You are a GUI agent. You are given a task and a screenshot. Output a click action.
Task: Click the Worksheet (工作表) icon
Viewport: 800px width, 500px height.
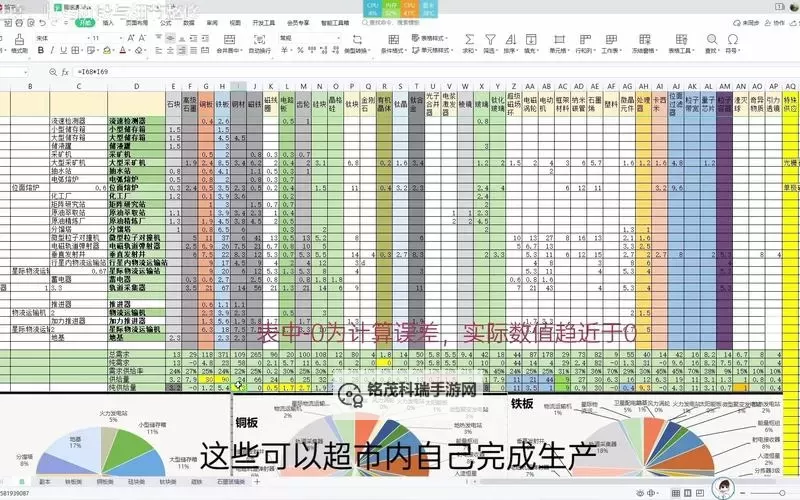(x=611, y=39)
